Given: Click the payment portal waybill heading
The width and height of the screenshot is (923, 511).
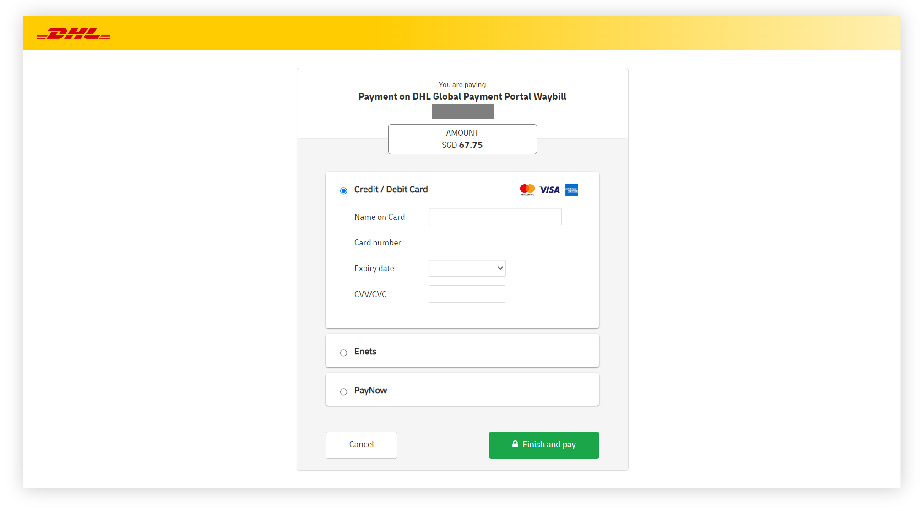Looking at the screenshot, I should pyautogui.click(x=462, y=97).
